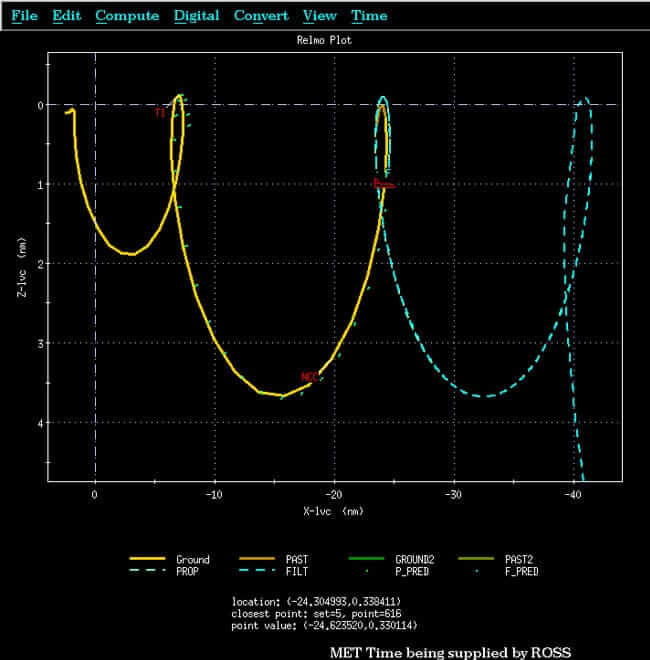Open the Edit menu
The image size is (650, 660).
pyautogui.click(x=67, y=16)
